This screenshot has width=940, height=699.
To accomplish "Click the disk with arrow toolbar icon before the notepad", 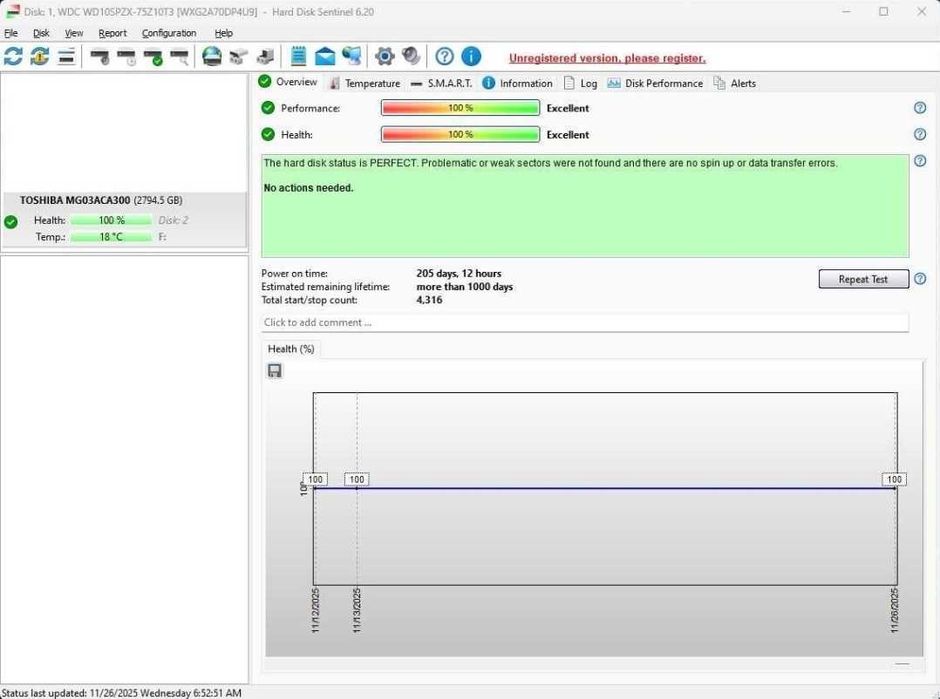I will [265, 57].
